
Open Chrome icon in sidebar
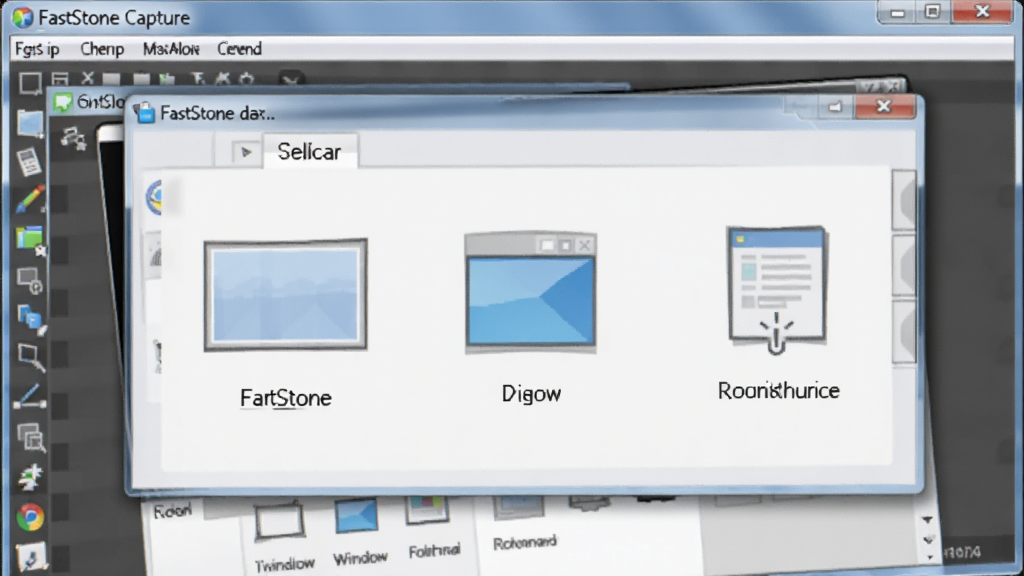tap(30, 517)
